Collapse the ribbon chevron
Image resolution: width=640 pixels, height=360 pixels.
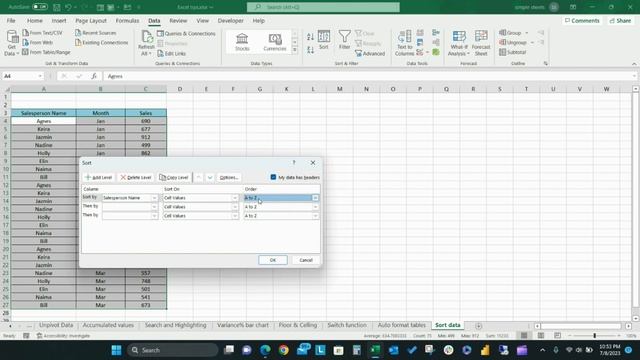point(634,64)
